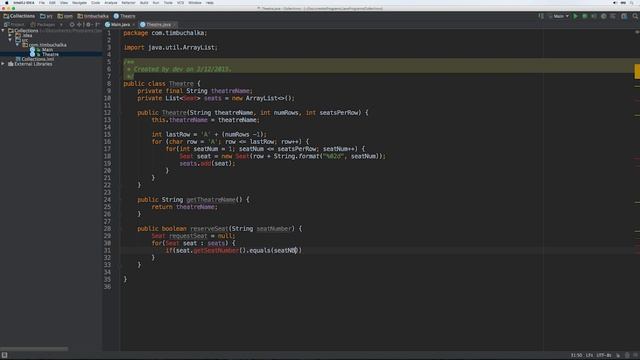Open the project view dropdown arrow beside Packages
The image size is (640, 360).
(61, 24)
